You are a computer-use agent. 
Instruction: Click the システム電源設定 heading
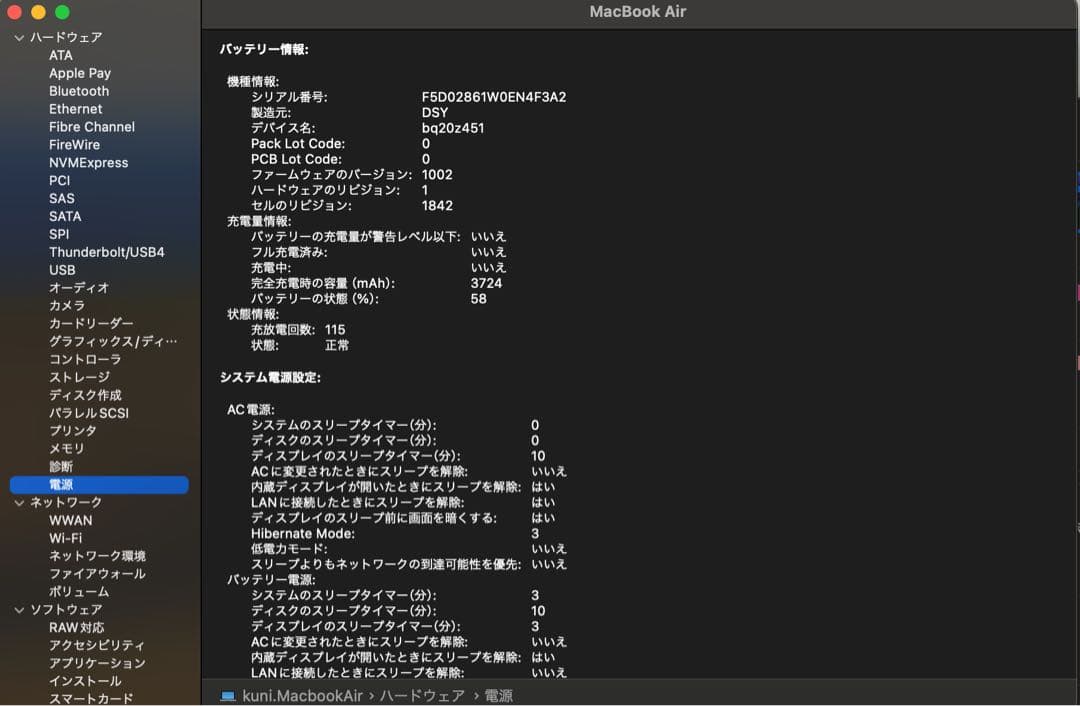click(270, 377)
